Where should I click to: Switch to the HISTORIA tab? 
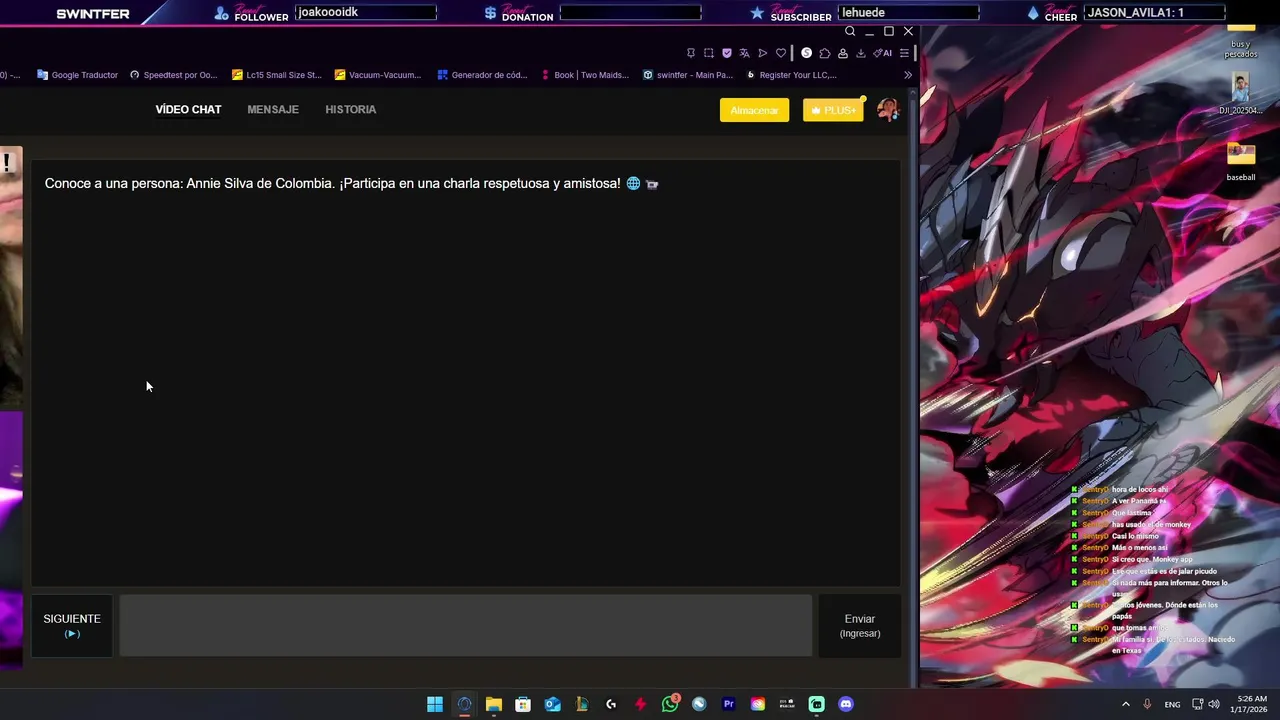[x=350, y=110]
